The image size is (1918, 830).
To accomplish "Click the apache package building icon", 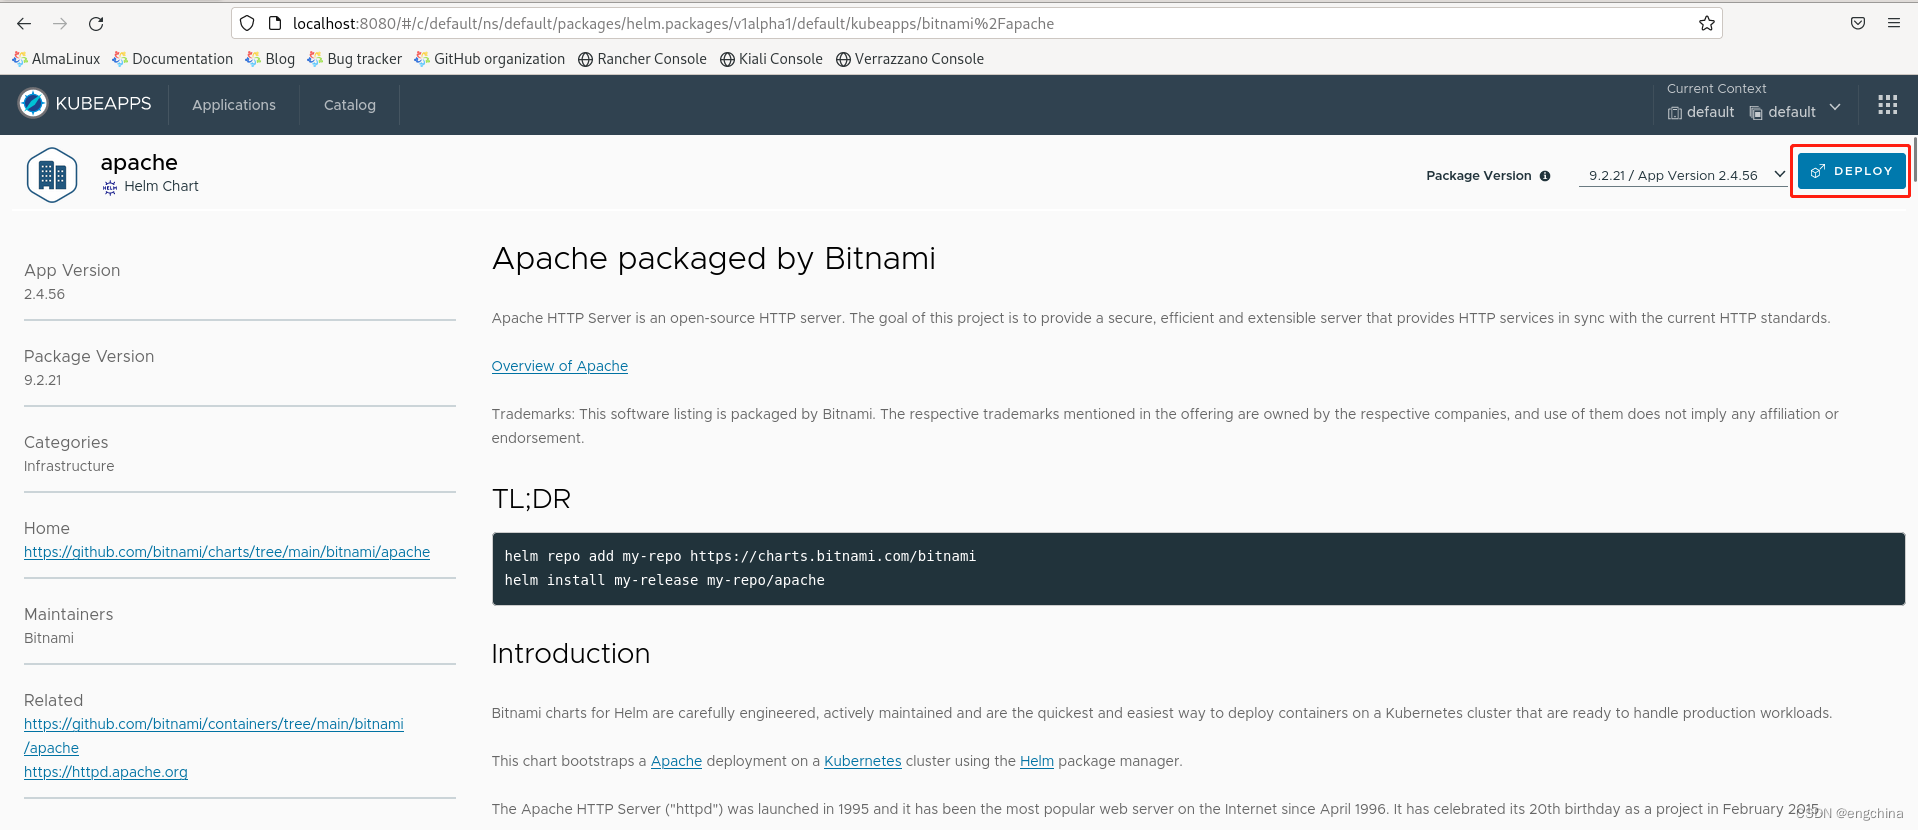I will click(x=52, y=175).
